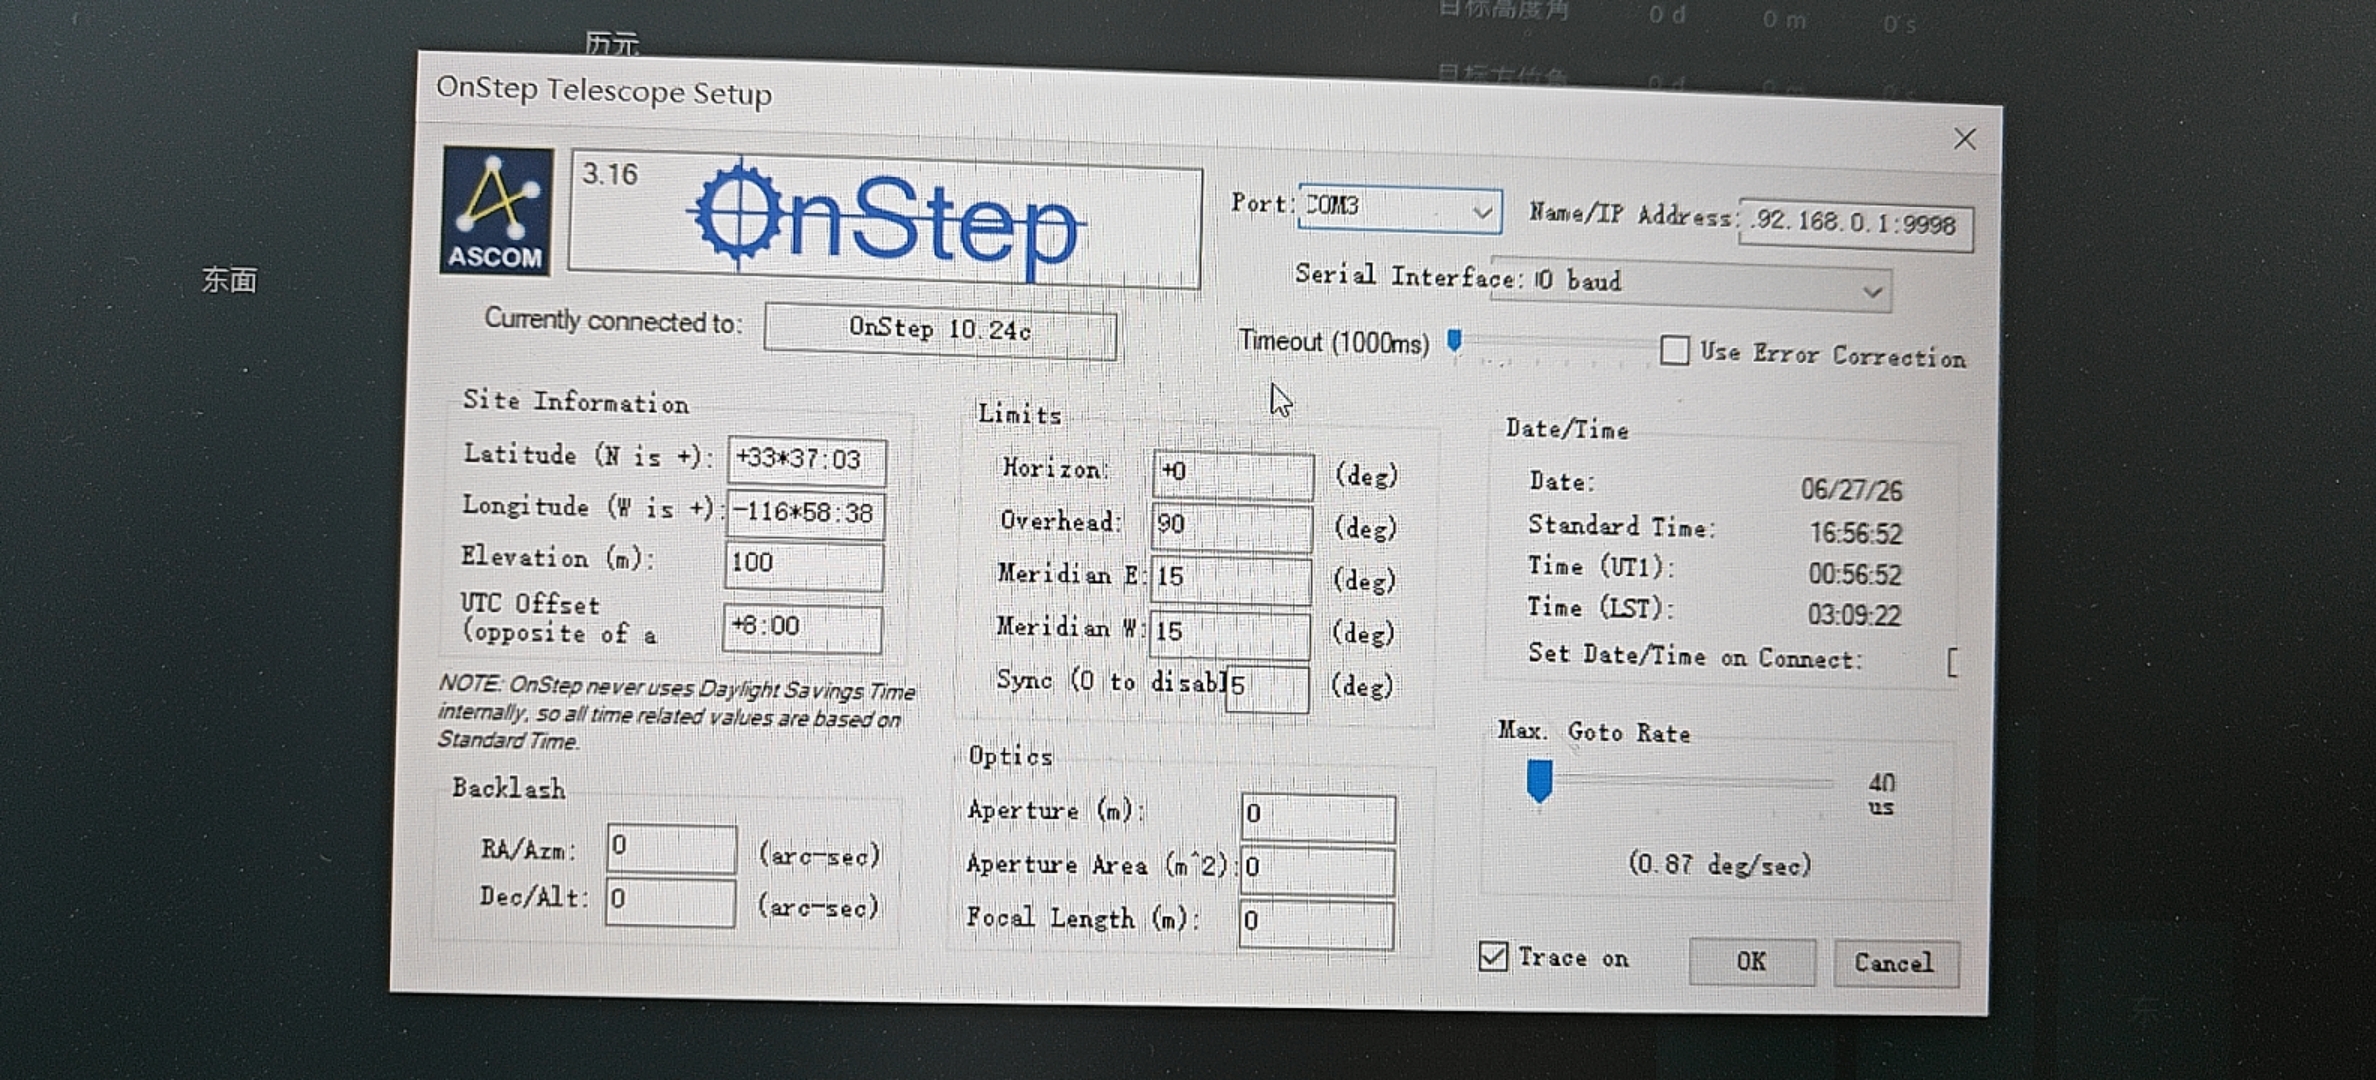
Task: Click the Cancel button
Action: coord(1894,963)
